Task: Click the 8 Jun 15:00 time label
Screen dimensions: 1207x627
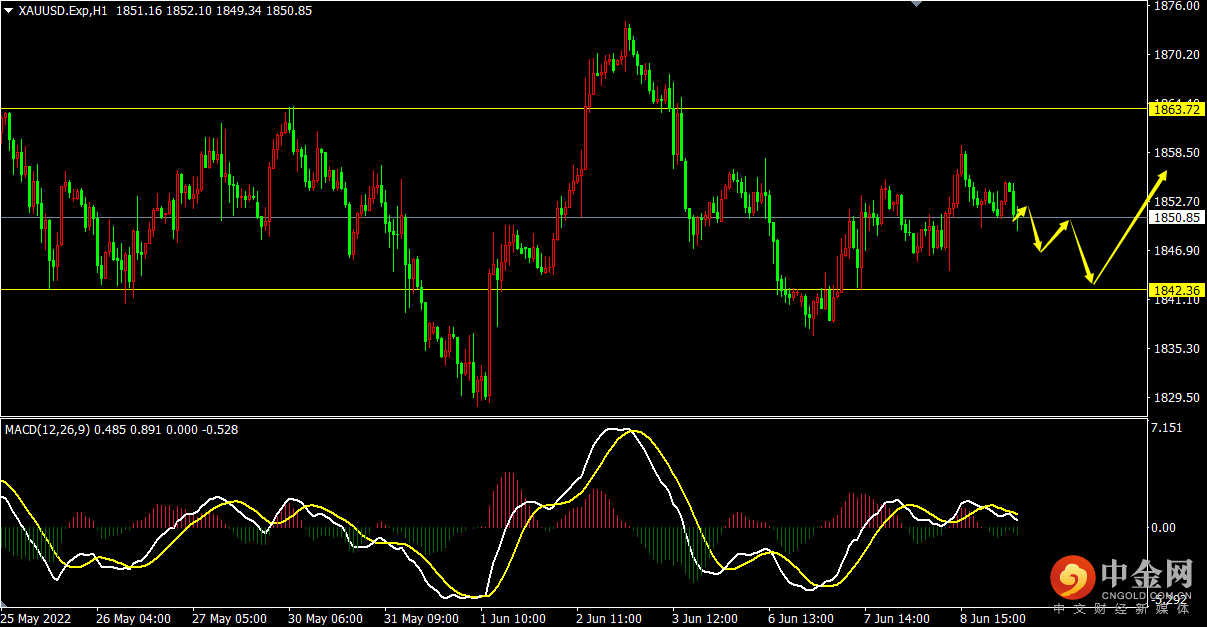Action: click(x=993, y=619)
